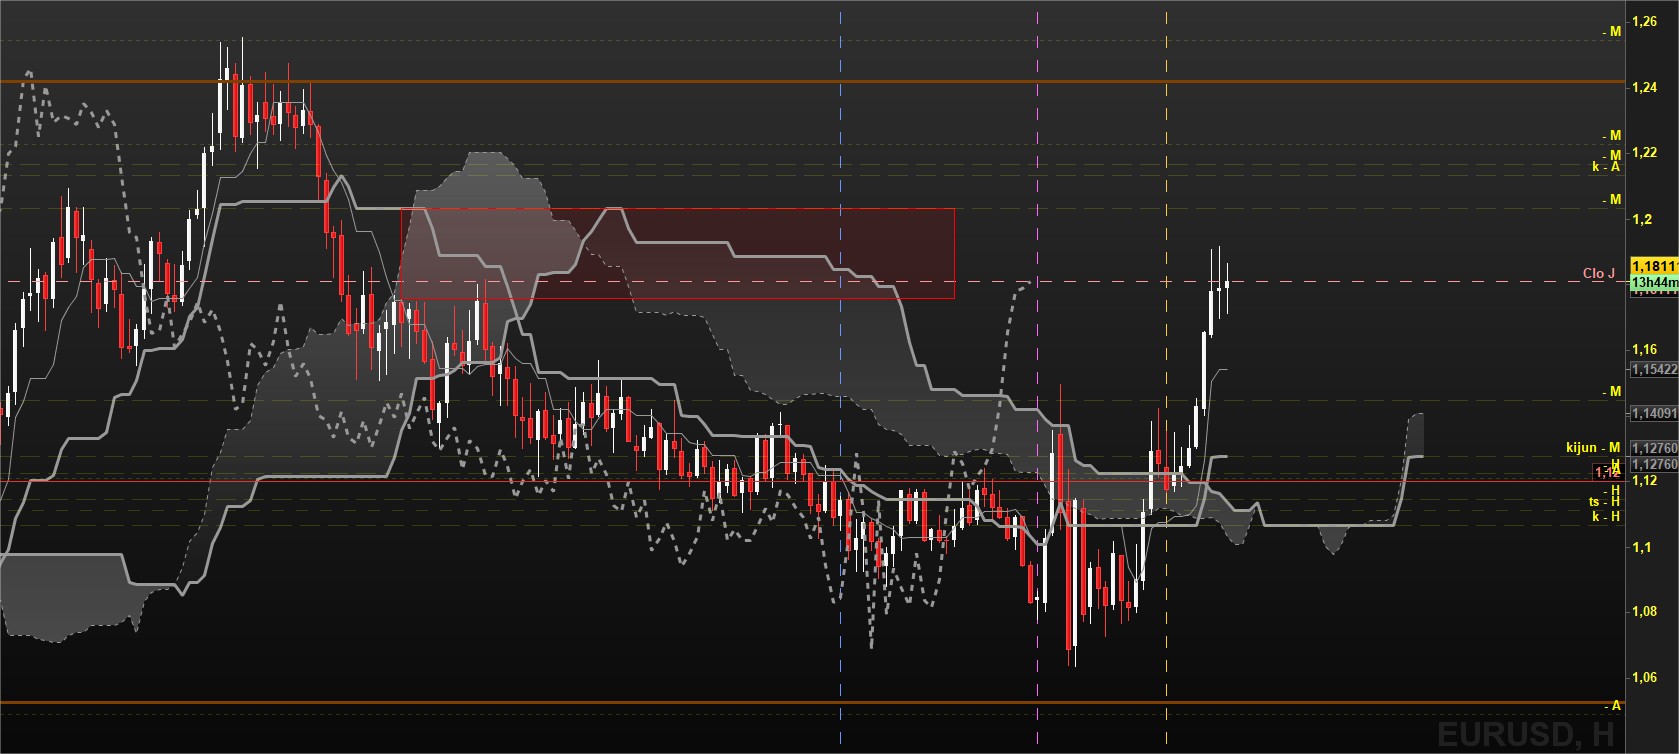This screenshot has width=1679, height=754.
Task: Select the blue dashed vertical line
Action: pos(840,377)
